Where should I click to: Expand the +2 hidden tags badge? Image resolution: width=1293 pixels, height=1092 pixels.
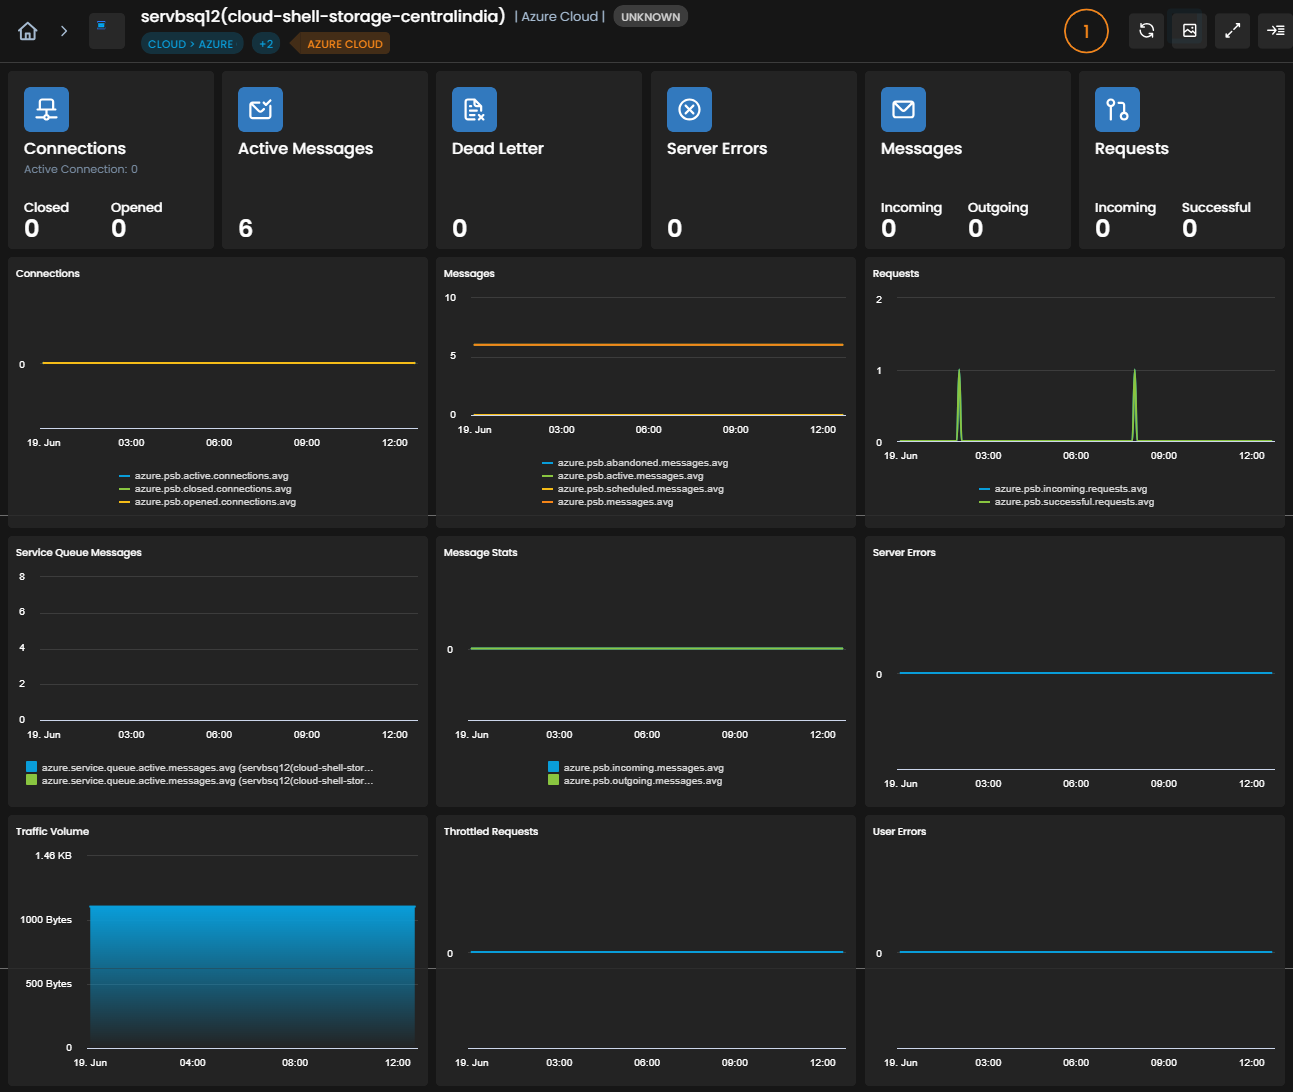266,44
